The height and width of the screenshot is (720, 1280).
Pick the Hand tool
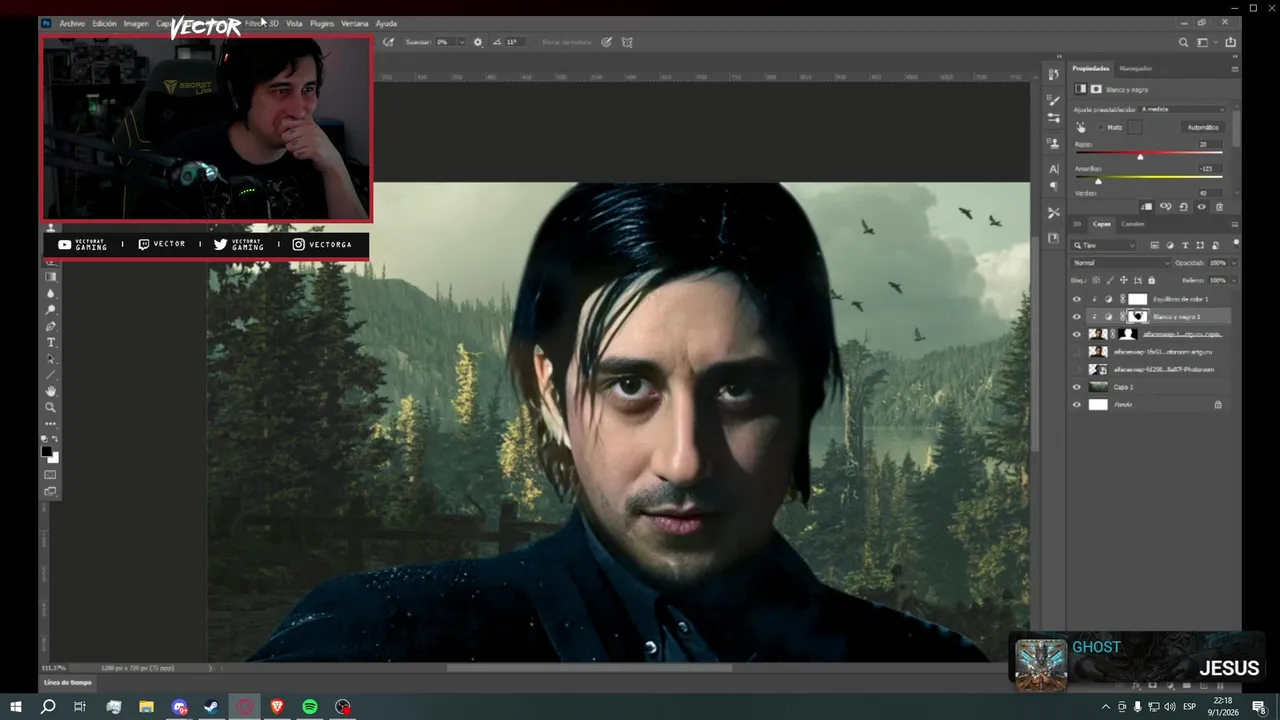51,391
